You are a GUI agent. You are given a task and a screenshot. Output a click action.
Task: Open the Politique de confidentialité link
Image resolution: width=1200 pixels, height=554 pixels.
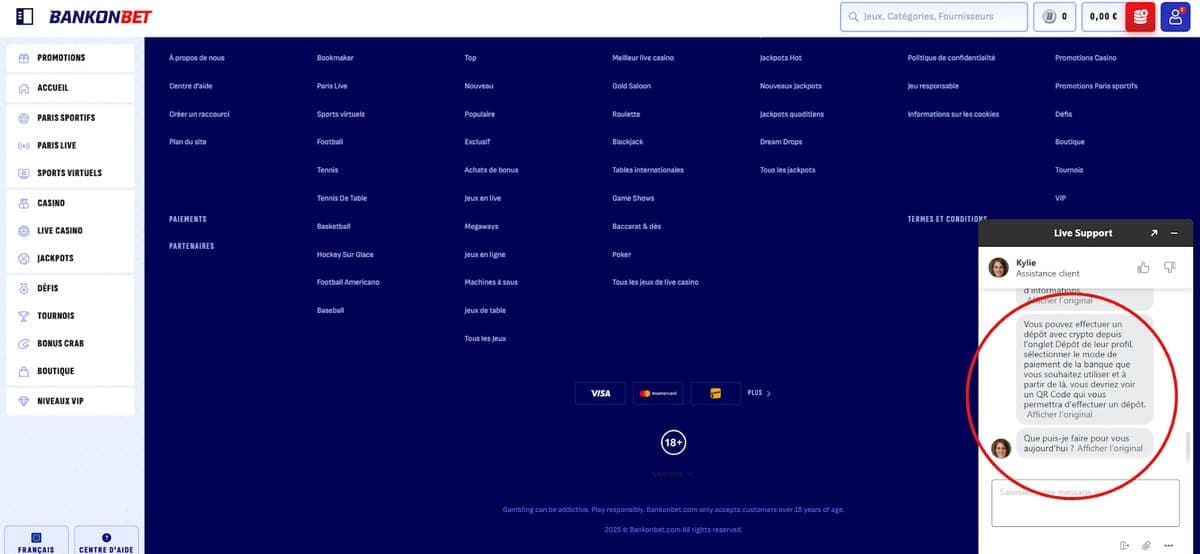[951, 58]
